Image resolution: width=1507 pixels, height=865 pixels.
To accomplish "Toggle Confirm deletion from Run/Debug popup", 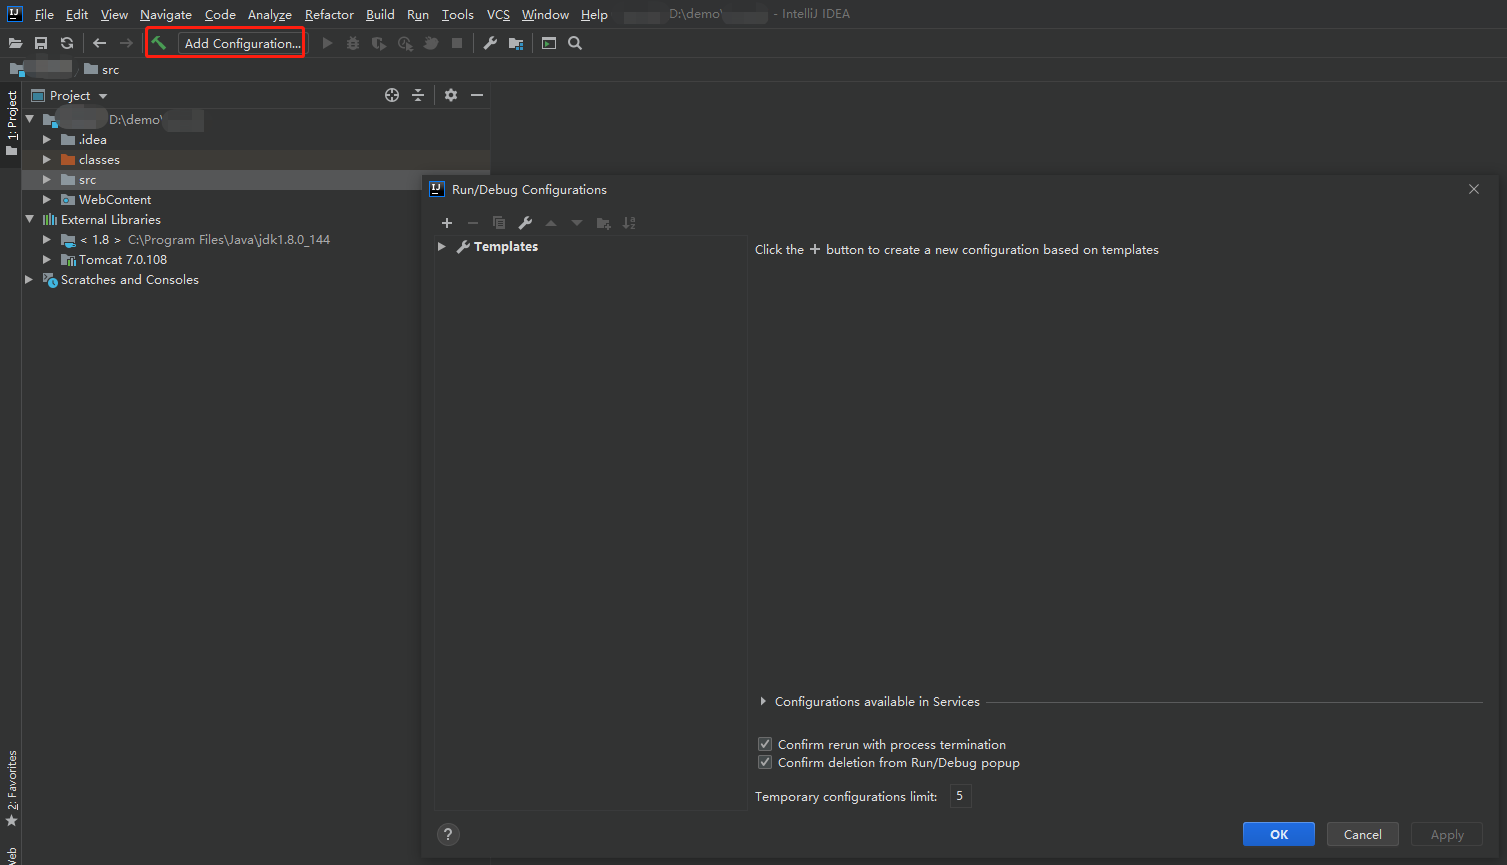I will pos(765,762).
